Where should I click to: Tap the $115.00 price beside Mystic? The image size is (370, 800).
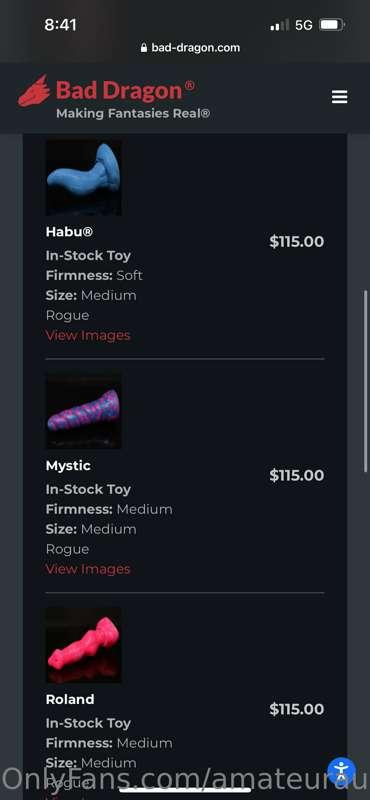pos(297,476)
